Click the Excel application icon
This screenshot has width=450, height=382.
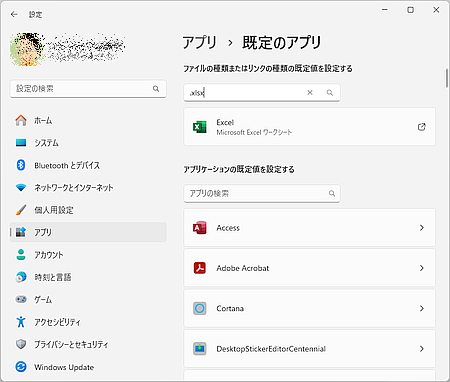click(200, 127)
